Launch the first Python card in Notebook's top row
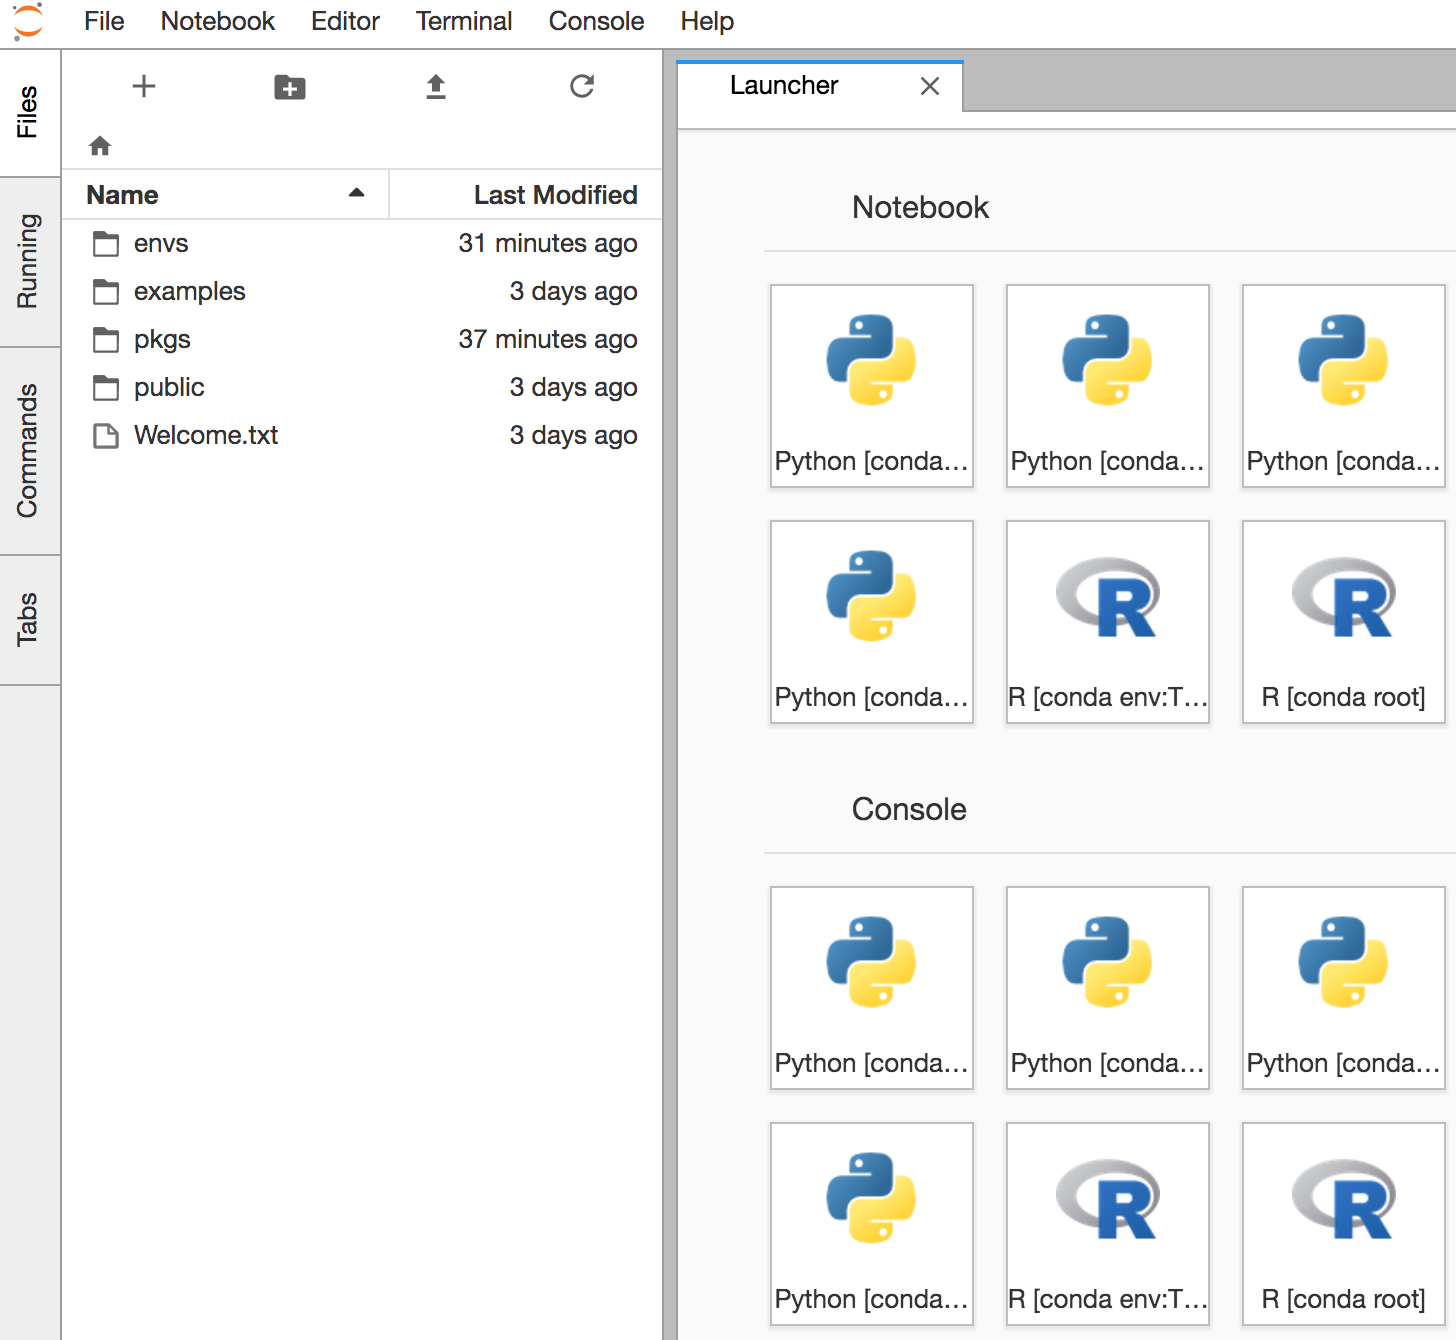Screen dimensions: 1456x1340 tap(872, 386)
